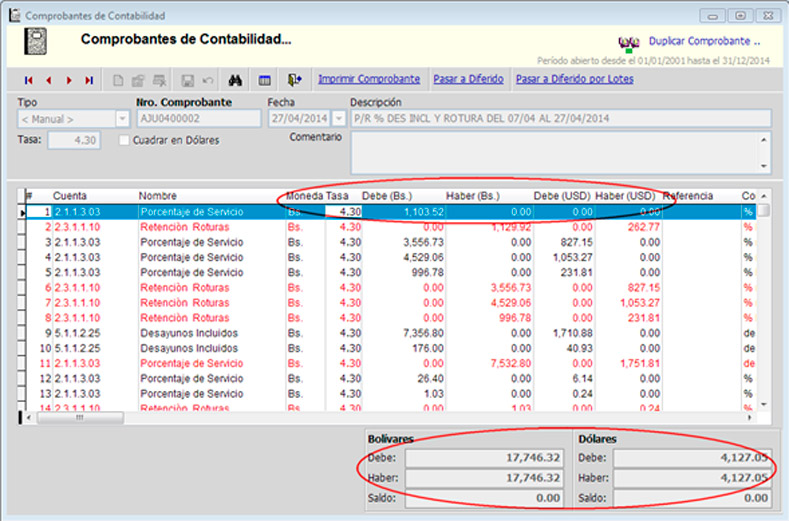Open the Fecha date dropdown
789x521 pixels.
(x=338, y=118)
